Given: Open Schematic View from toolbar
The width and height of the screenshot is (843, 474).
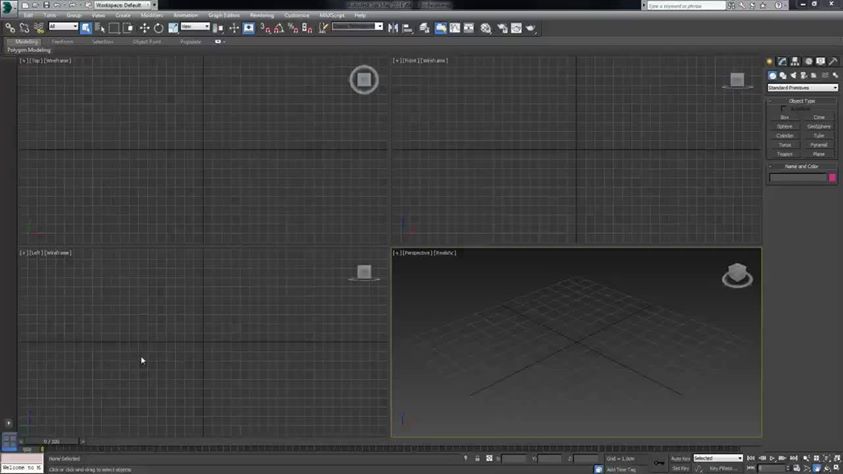Looking at the screenshot, I should pyautogui.click(x=469, y=28).
